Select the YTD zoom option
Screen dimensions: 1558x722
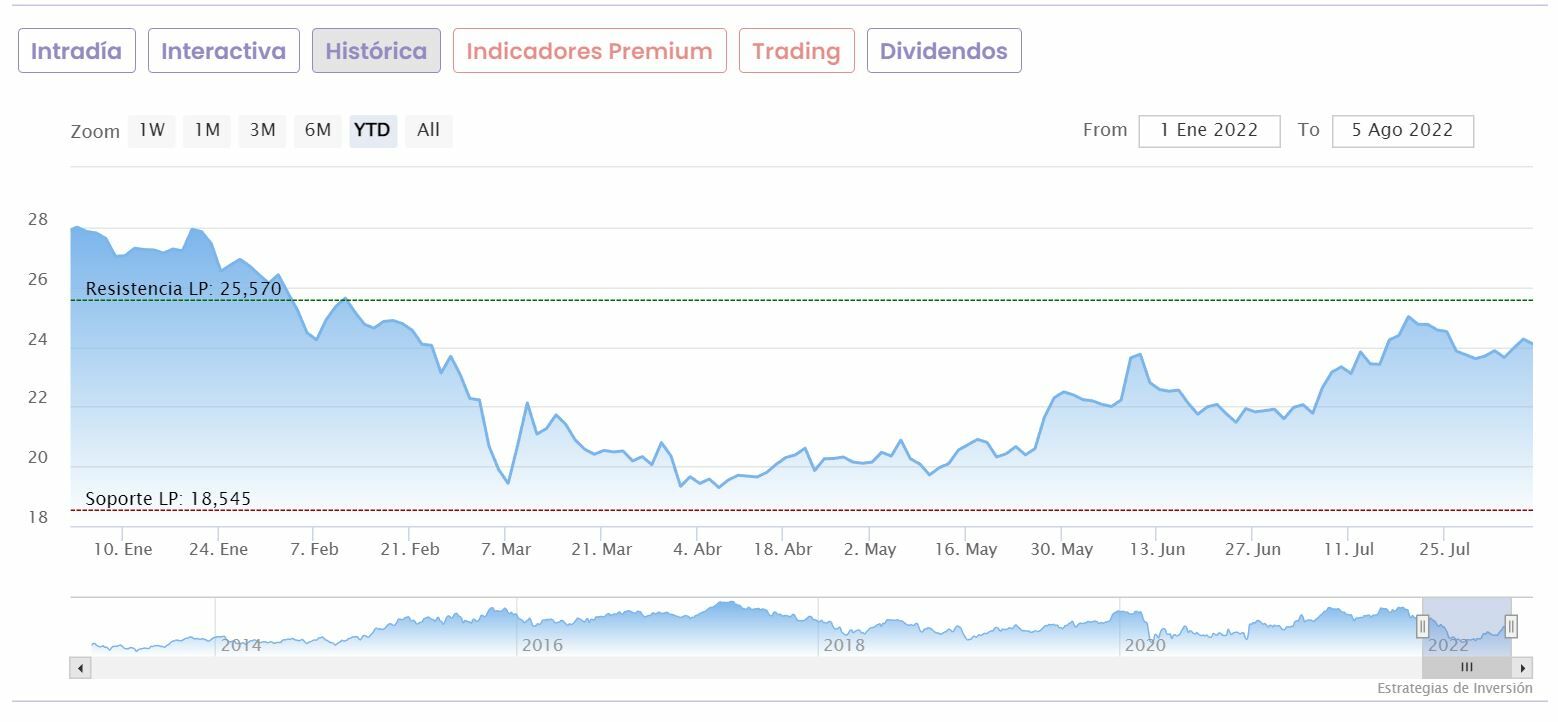coord(373,130)
